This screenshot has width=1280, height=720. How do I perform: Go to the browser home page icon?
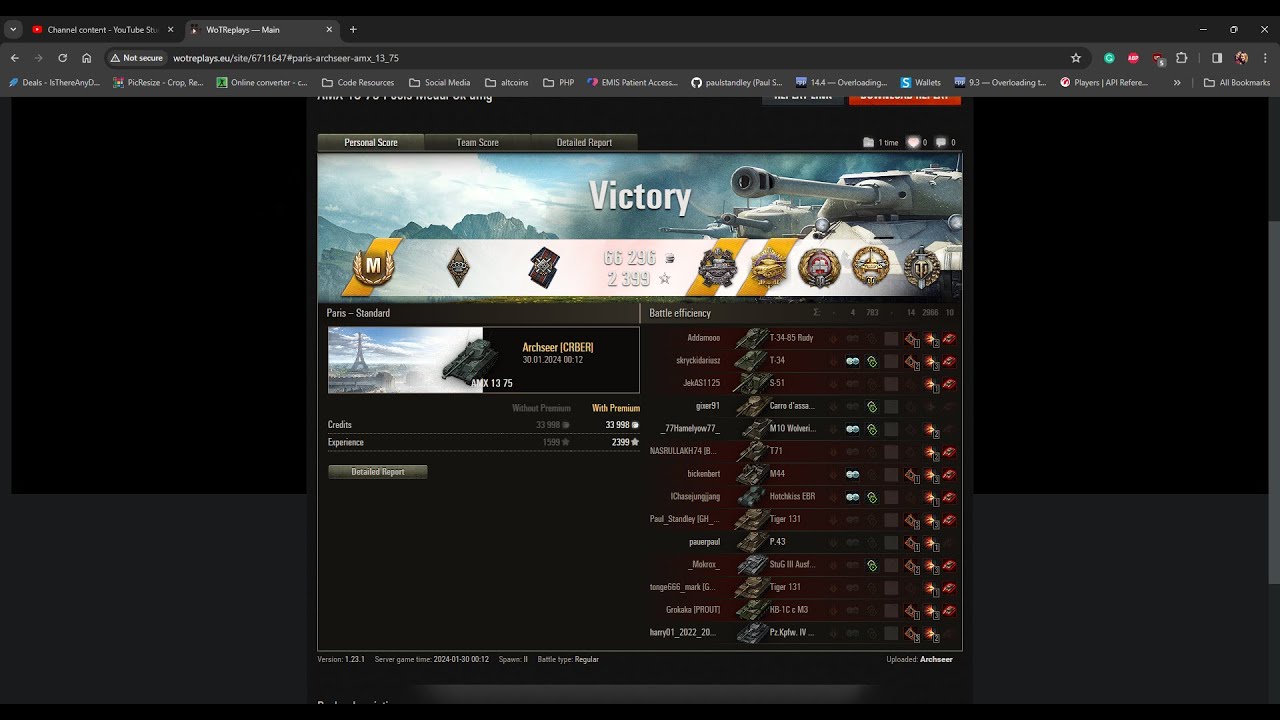point(87,58)
